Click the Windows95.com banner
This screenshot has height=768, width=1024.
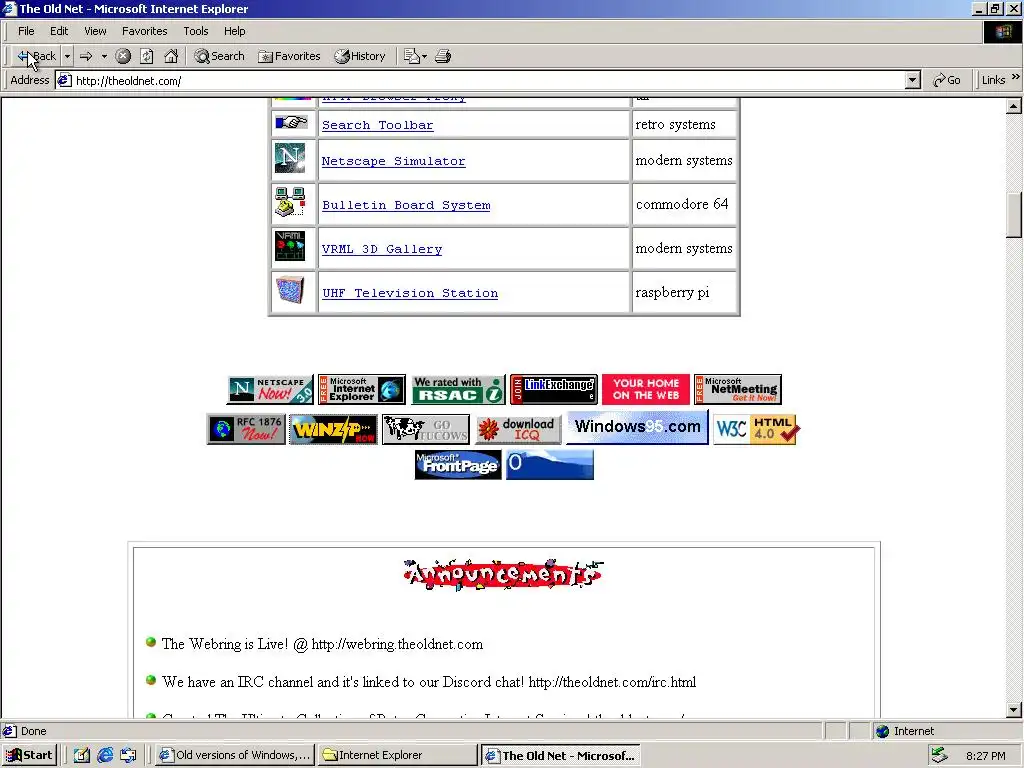(x=637, y=427)
